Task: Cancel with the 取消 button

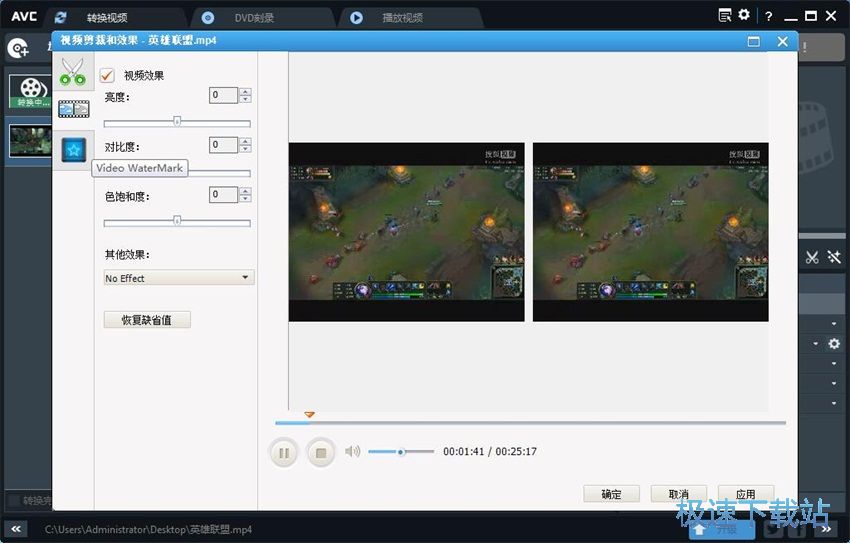Action: click(x=679, y=494)
